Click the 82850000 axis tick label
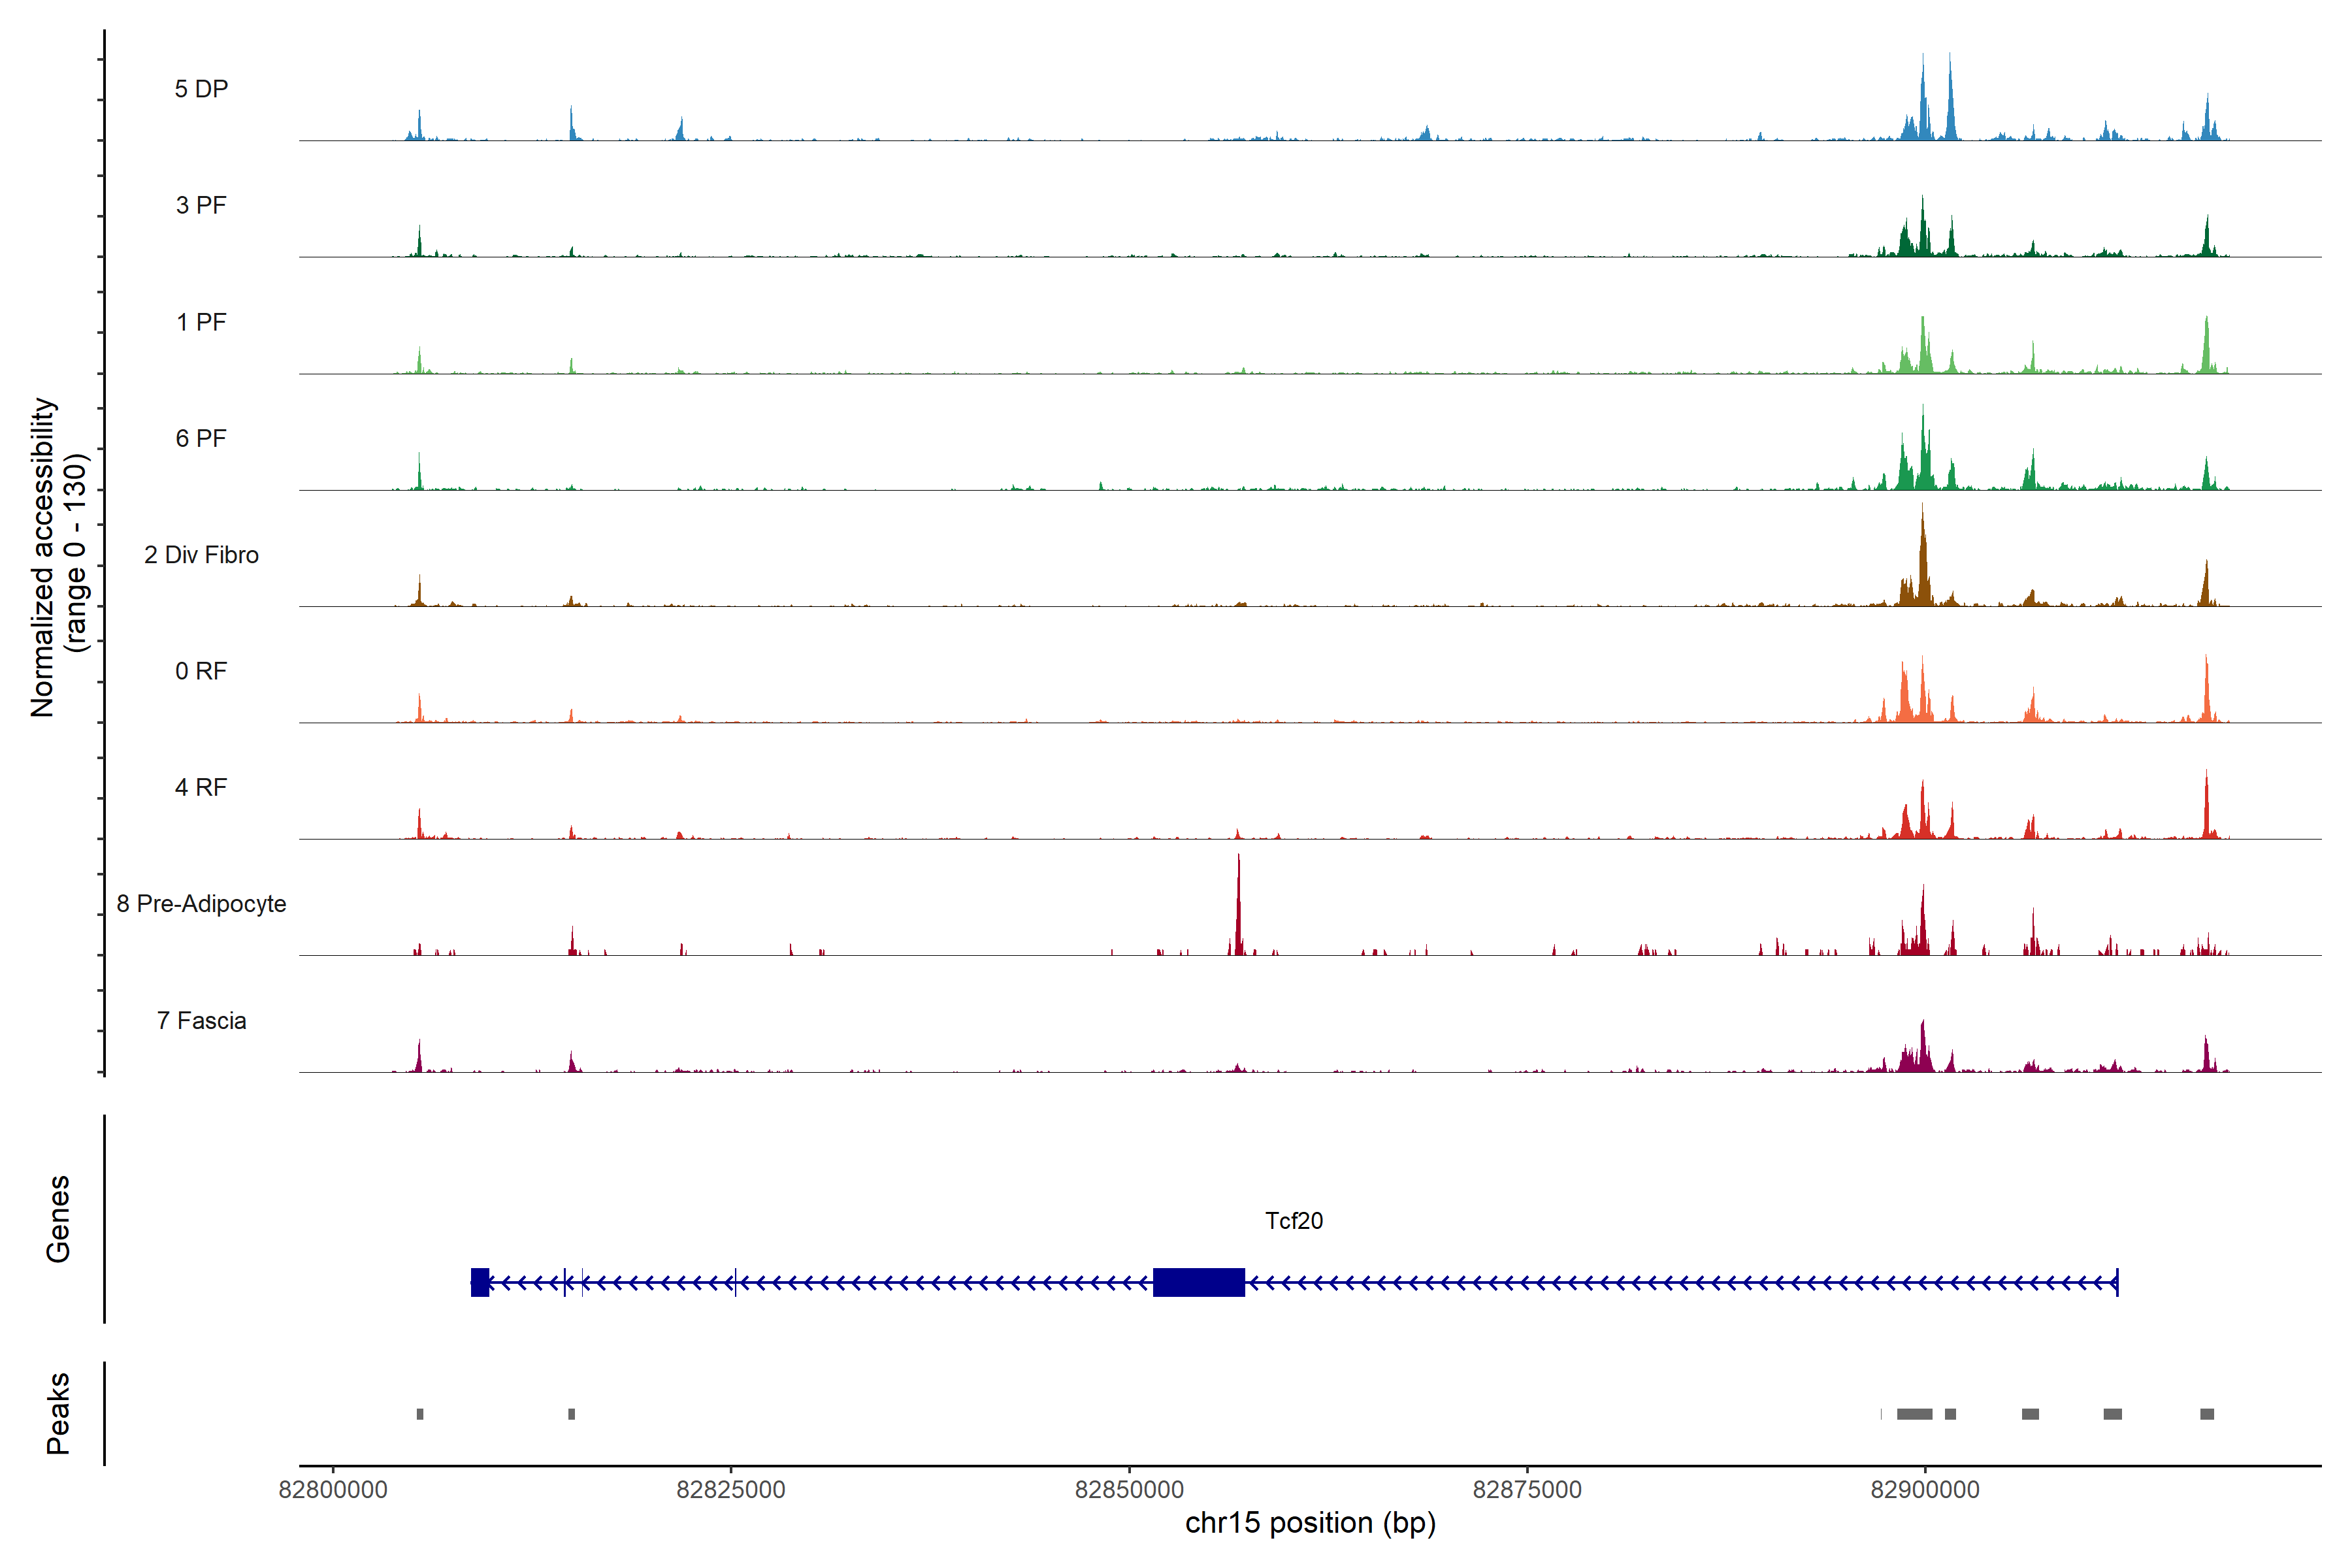This screenshot has width=2352, height=1568. click(1129, 1490)
